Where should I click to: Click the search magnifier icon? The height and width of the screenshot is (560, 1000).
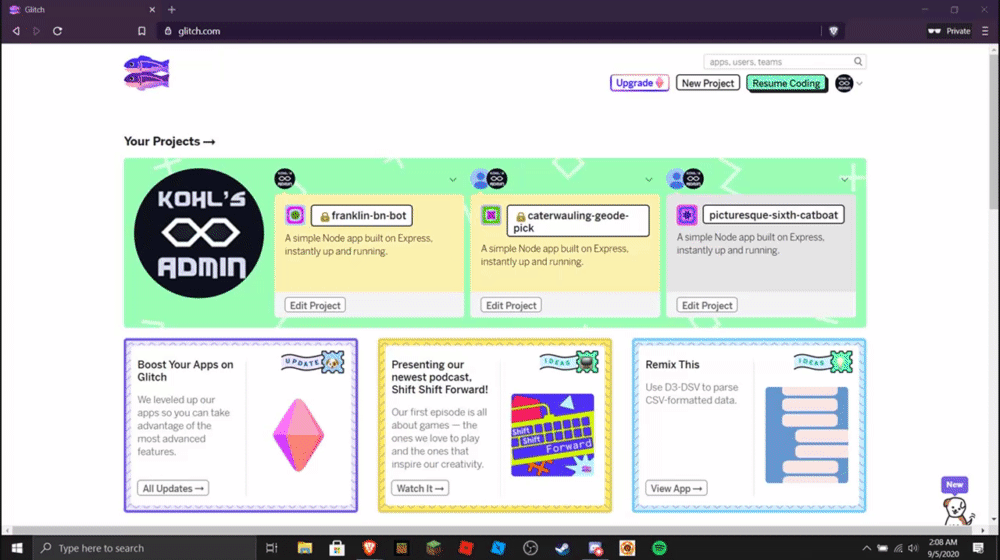point(858,62)
